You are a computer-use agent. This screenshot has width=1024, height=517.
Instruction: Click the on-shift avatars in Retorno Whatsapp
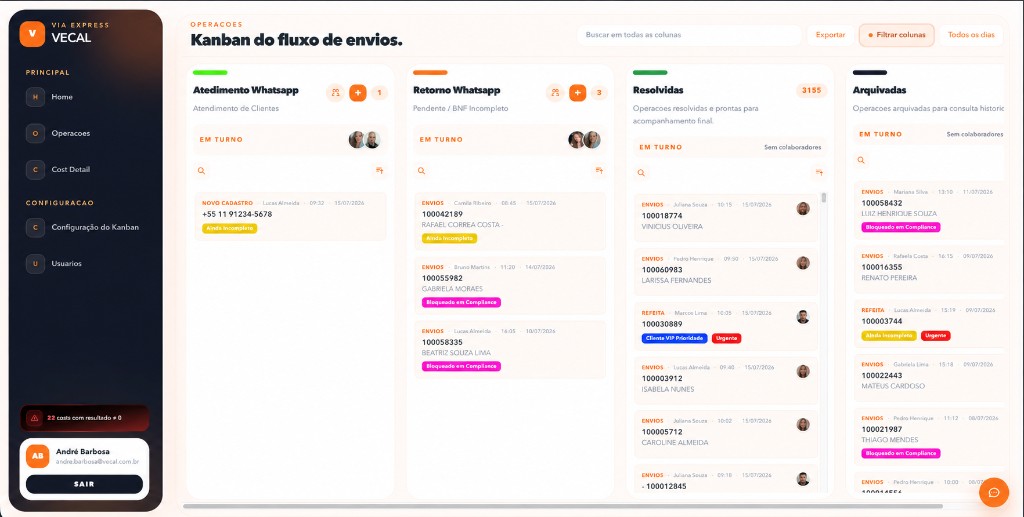point(584,140)
